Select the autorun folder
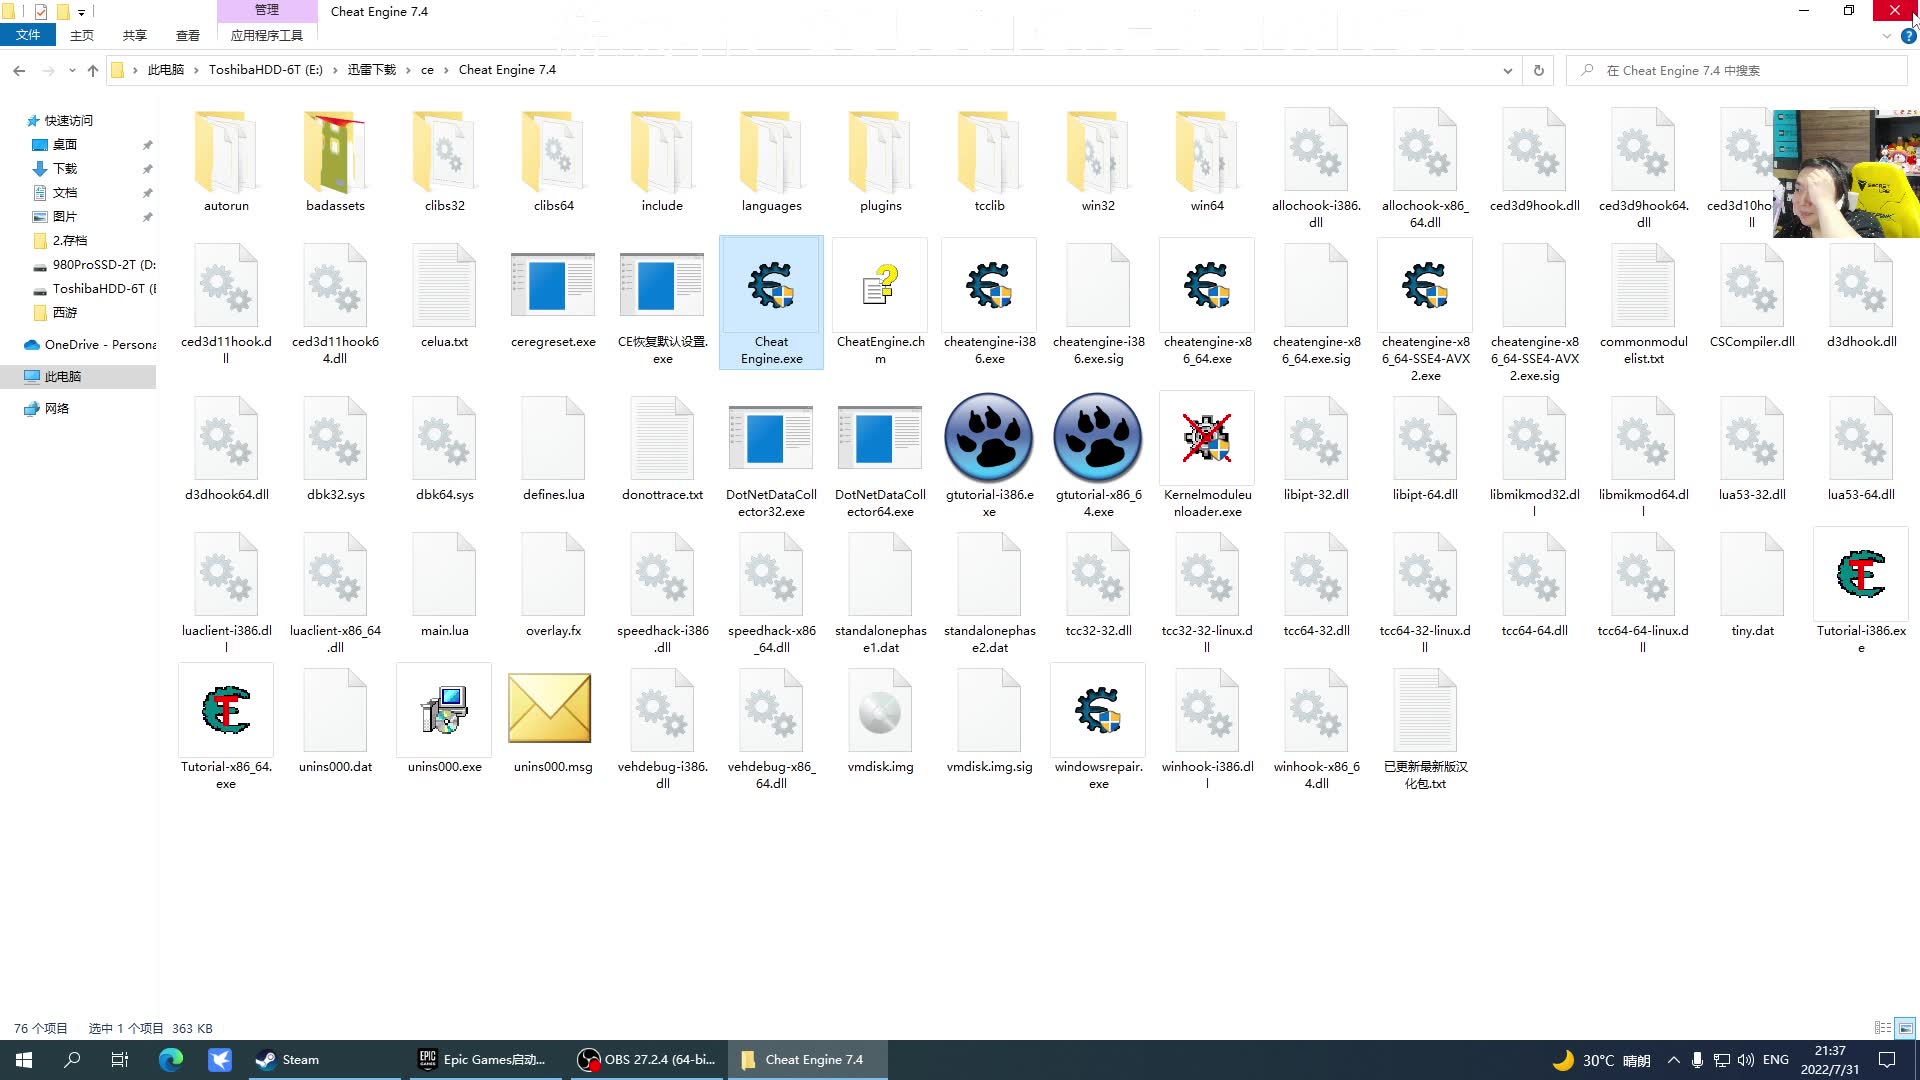The height and width of the screenshot is (1080, 1920). [226, 152]
